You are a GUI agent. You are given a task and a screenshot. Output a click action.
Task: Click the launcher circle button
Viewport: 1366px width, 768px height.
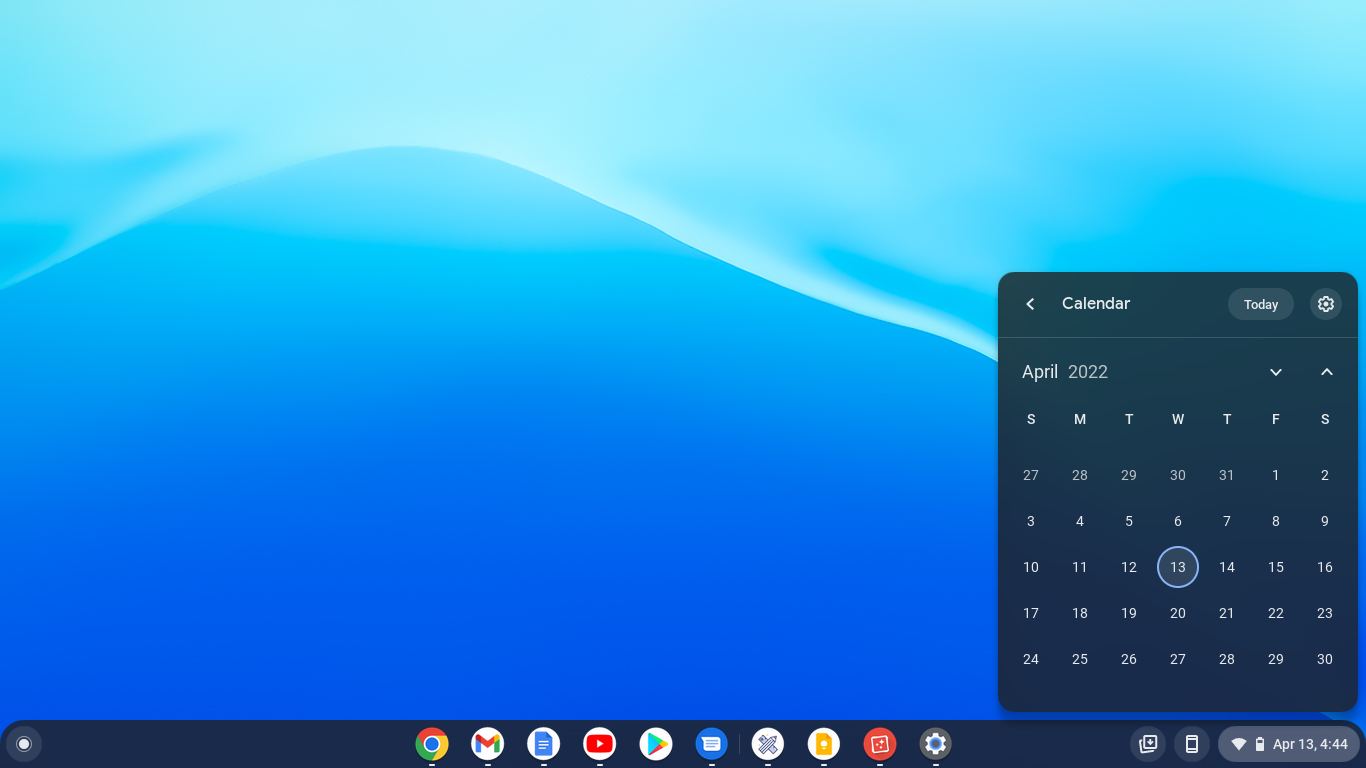click(24, 744)
